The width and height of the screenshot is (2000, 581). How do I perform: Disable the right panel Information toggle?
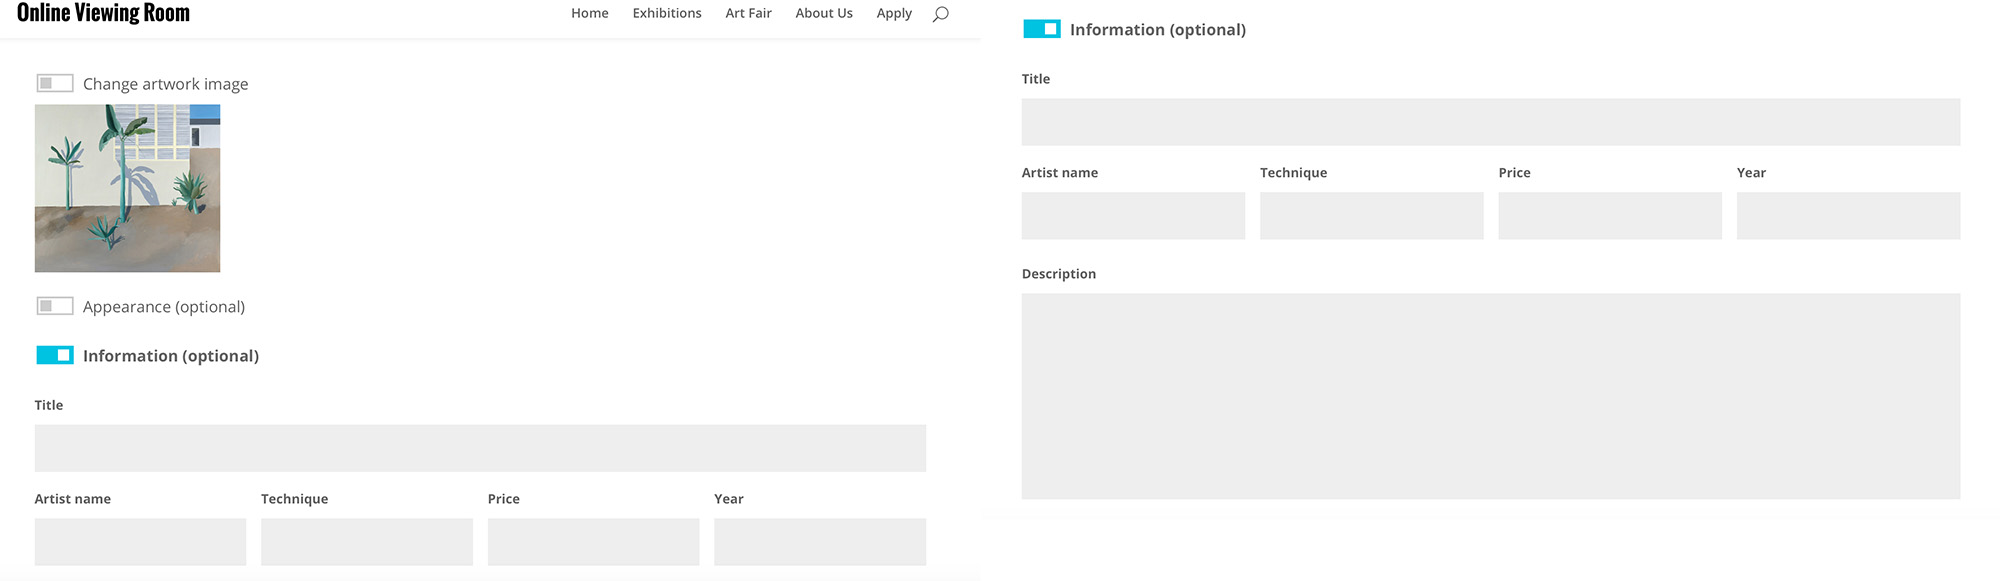click(x=1042, y=29)
